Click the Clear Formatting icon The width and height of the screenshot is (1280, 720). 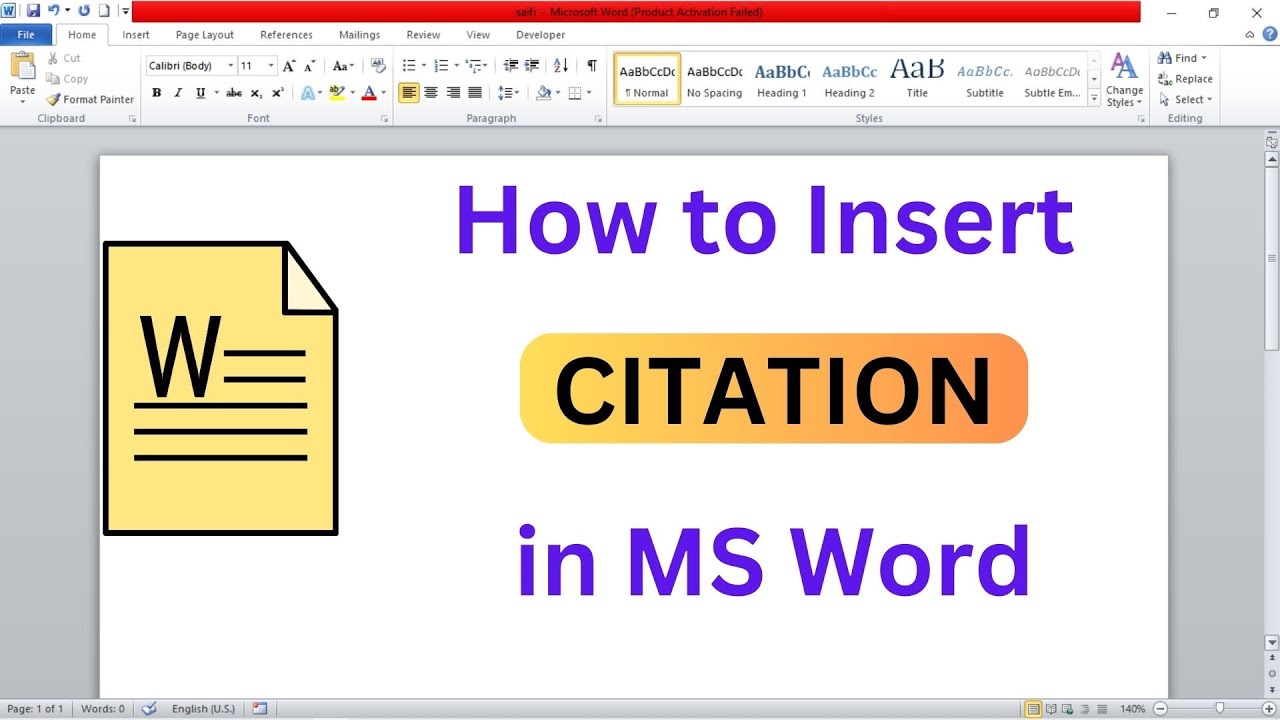(378, 66)
